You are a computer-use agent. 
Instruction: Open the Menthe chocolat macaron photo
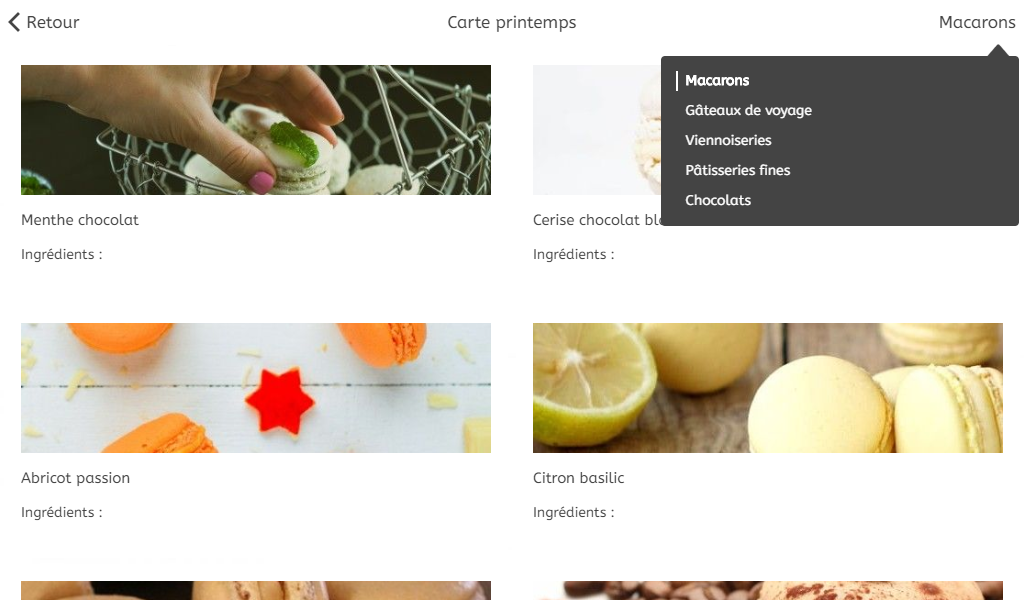tap(256, 130)
